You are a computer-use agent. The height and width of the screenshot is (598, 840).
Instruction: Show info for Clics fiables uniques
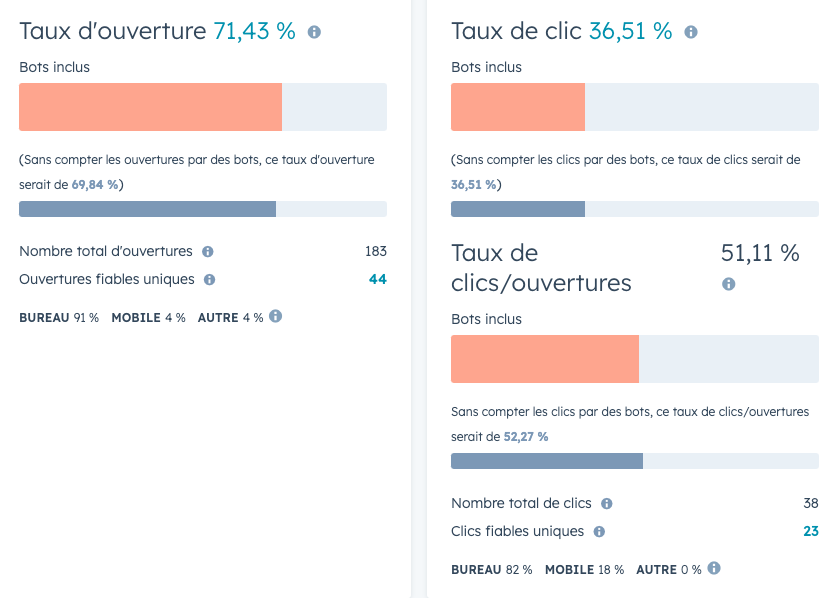(599, 532)
